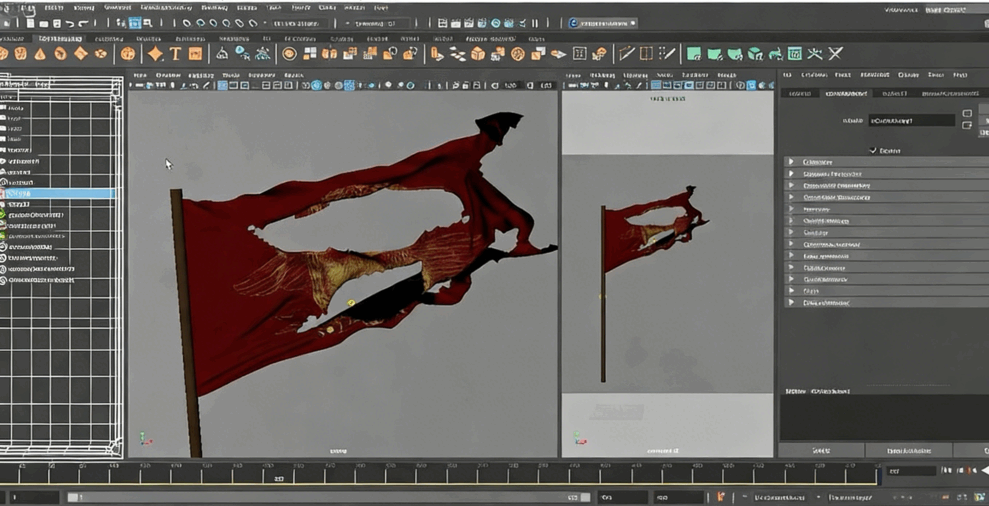
Task: Click the first green icon on the shelf
Action: point(694,54)
